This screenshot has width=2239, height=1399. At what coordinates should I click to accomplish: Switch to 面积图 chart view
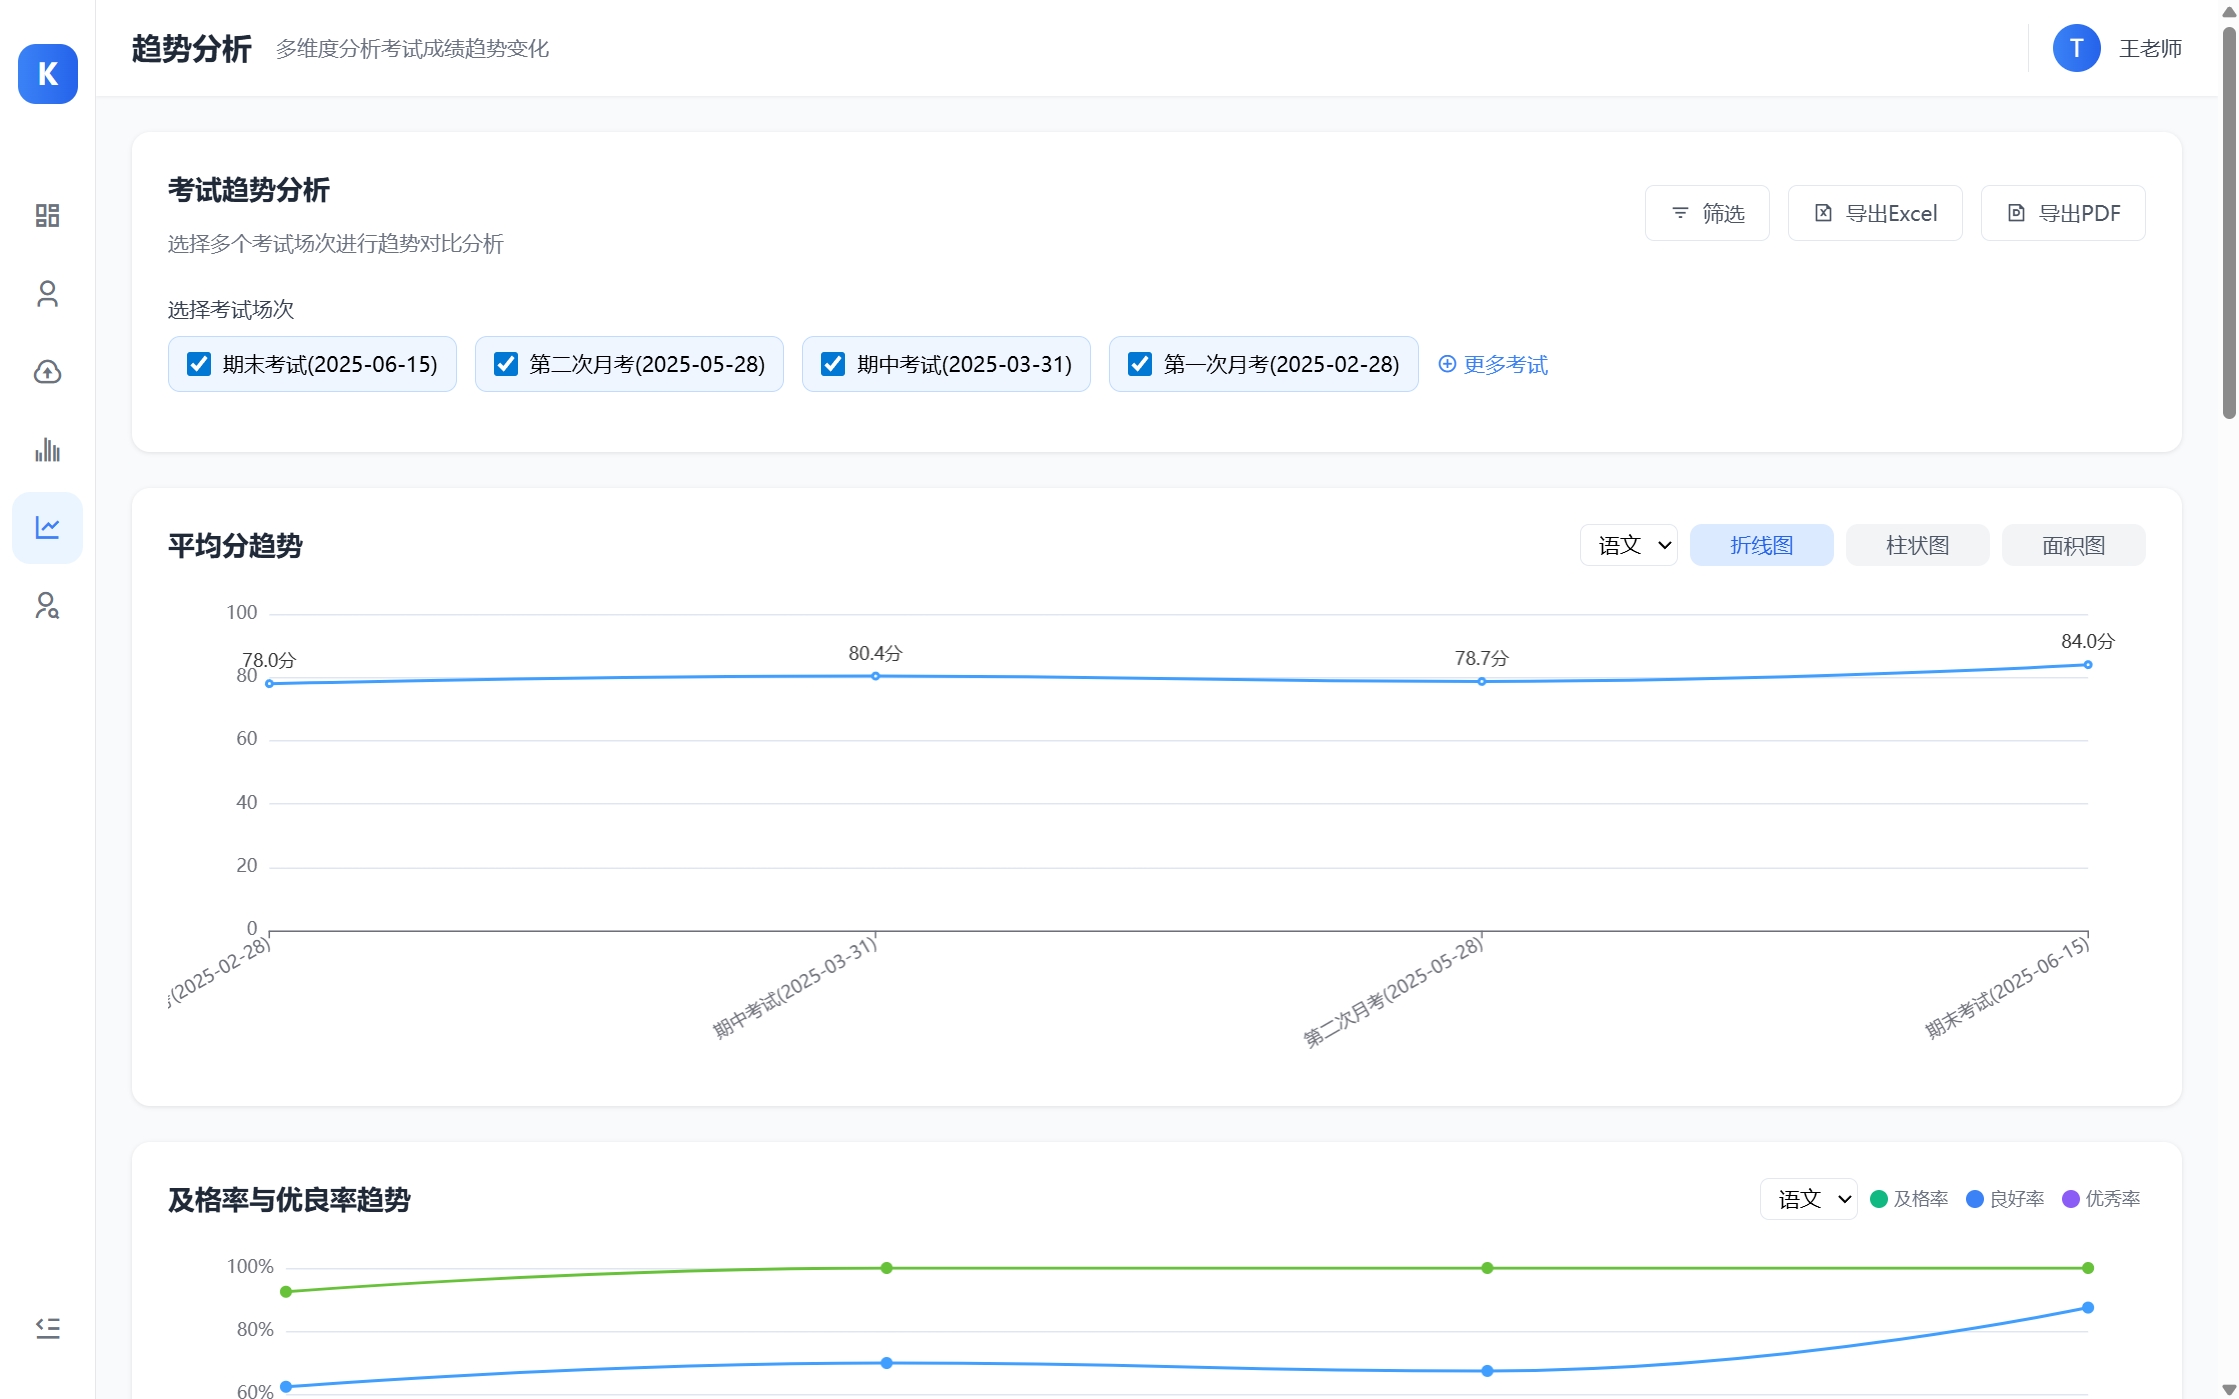[2073, 545]
